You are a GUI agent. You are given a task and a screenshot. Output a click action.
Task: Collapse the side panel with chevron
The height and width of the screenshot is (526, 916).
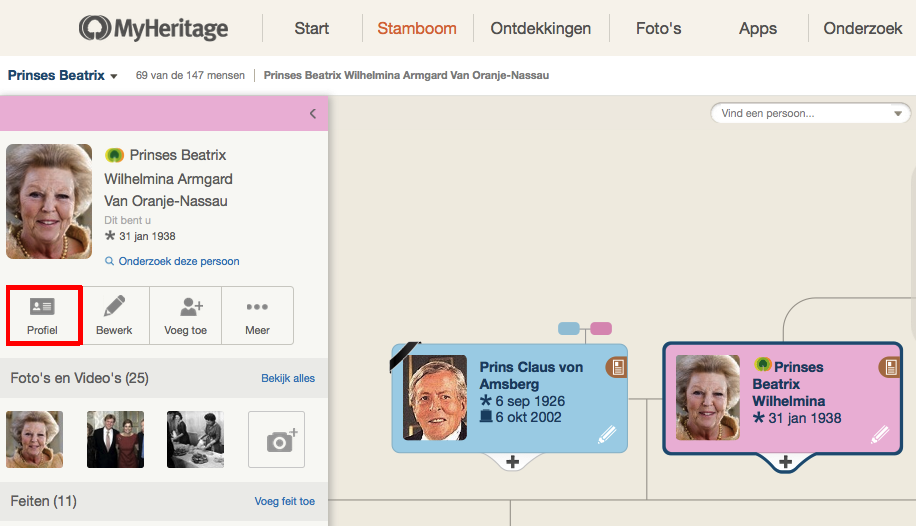click(312, 114)
